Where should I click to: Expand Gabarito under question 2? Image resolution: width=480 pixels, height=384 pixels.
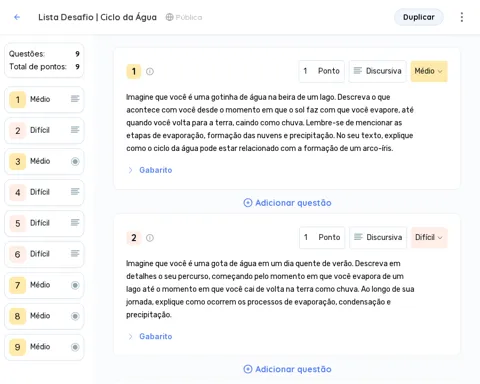(x=150, y=336)
